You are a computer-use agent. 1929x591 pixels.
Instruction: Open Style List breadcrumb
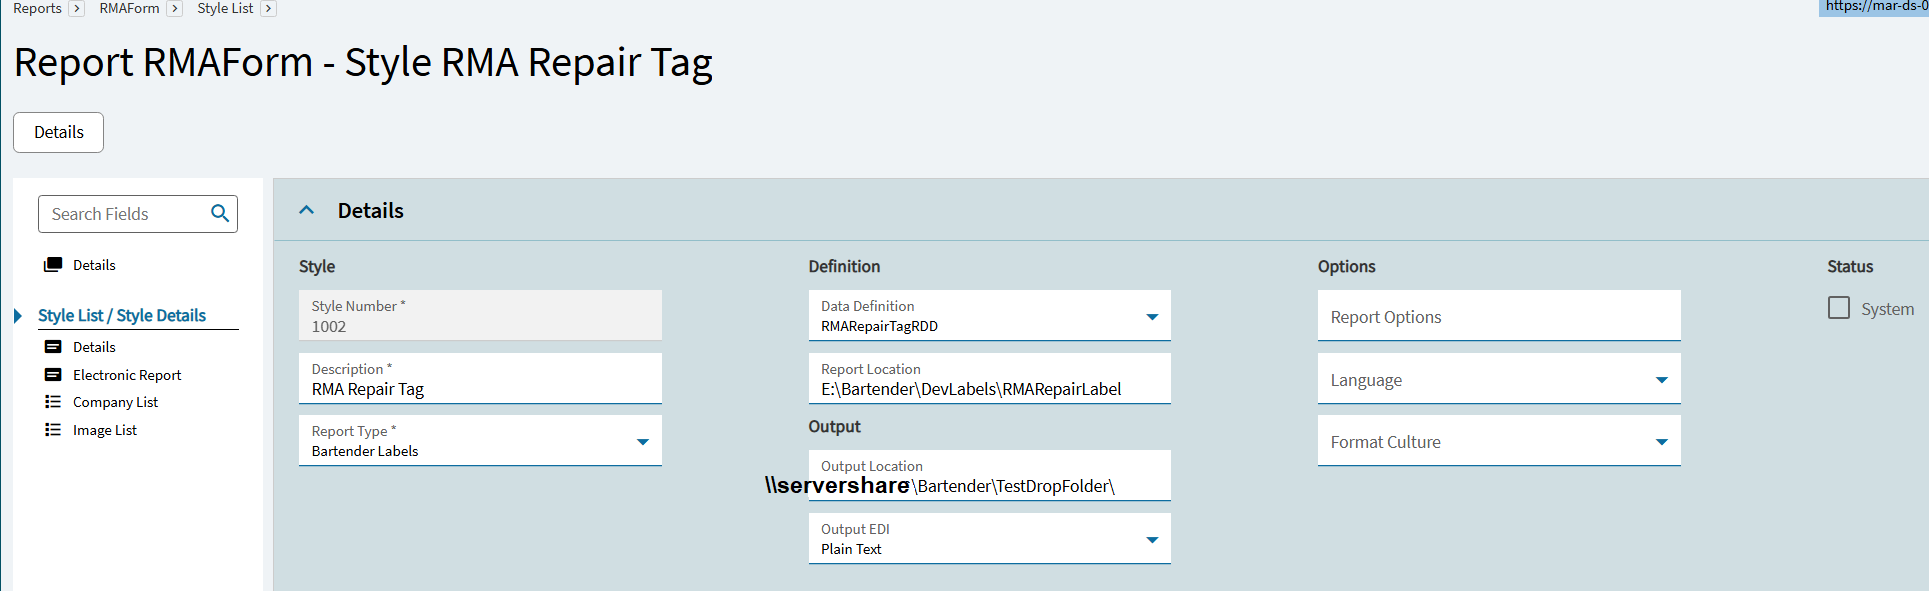[x=225, y=8]
